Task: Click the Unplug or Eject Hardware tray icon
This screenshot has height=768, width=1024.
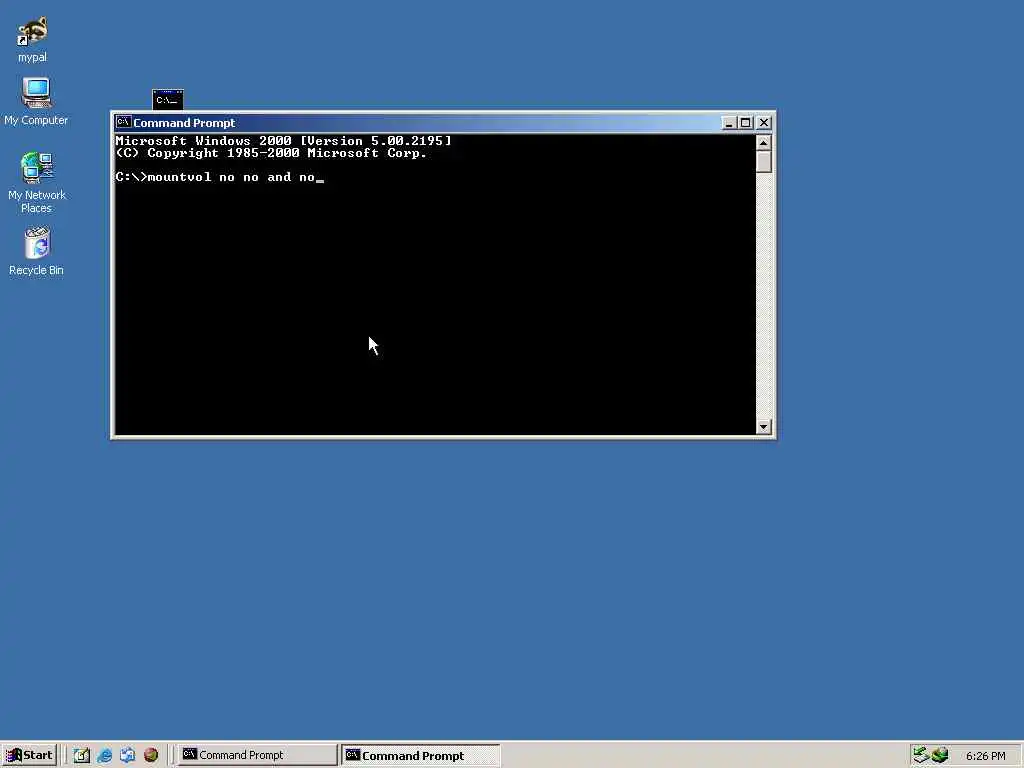Action: click(x=921, y=755)
